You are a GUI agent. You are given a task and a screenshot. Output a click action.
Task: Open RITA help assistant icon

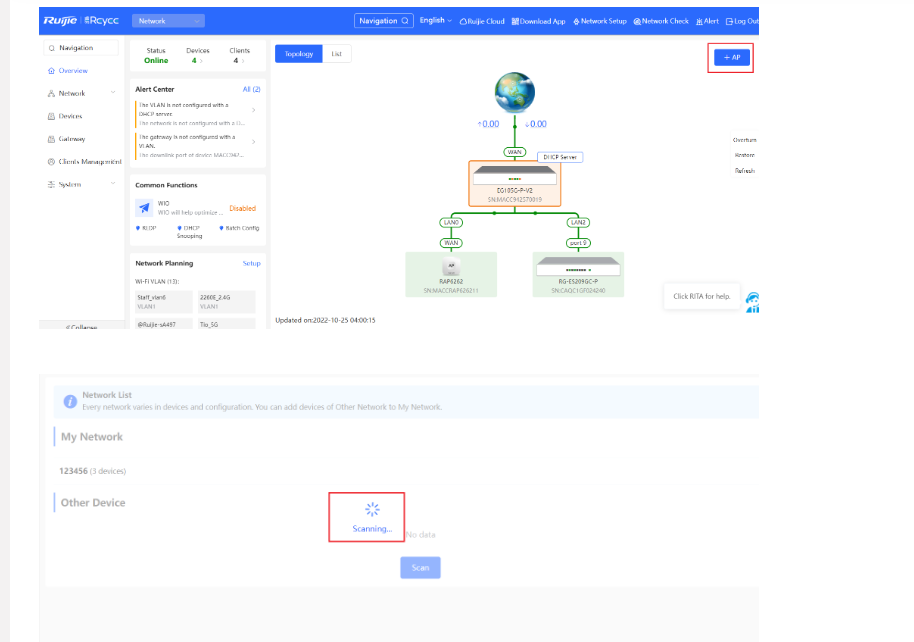[x=753, y=302]
